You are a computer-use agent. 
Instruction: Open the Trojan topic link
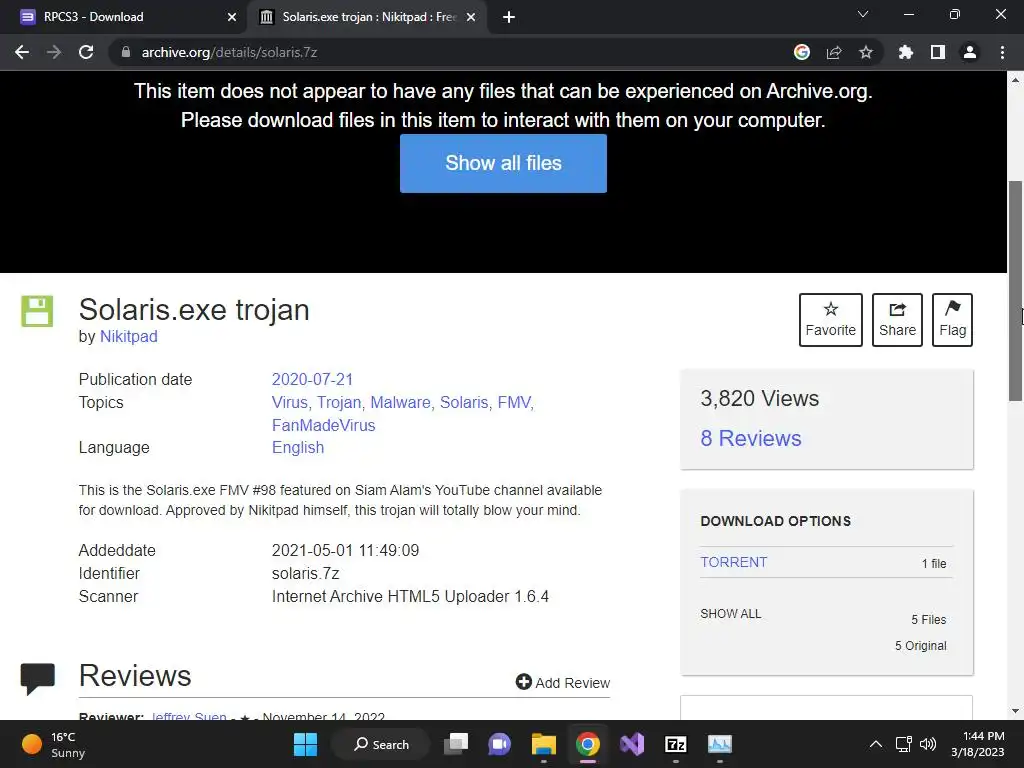339,402
